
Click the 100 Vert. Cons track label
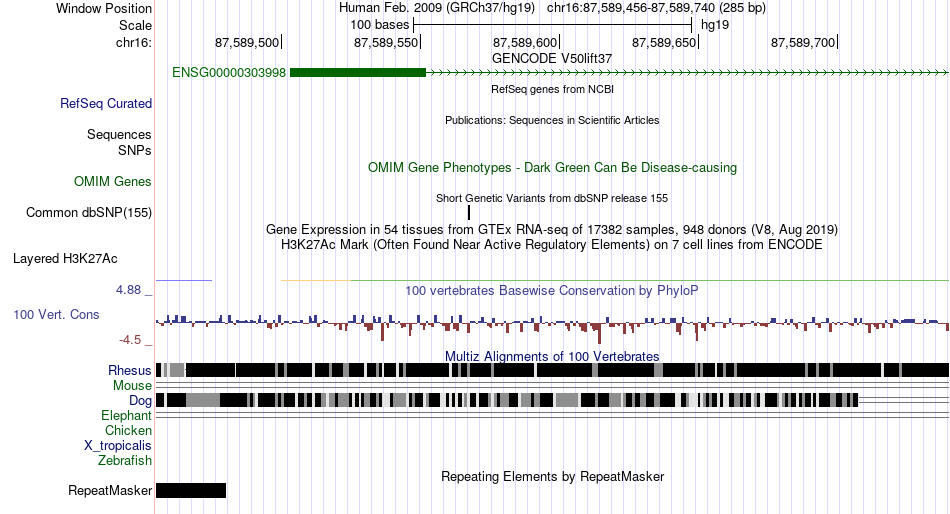pyautogui.click(x=56, y=315)
